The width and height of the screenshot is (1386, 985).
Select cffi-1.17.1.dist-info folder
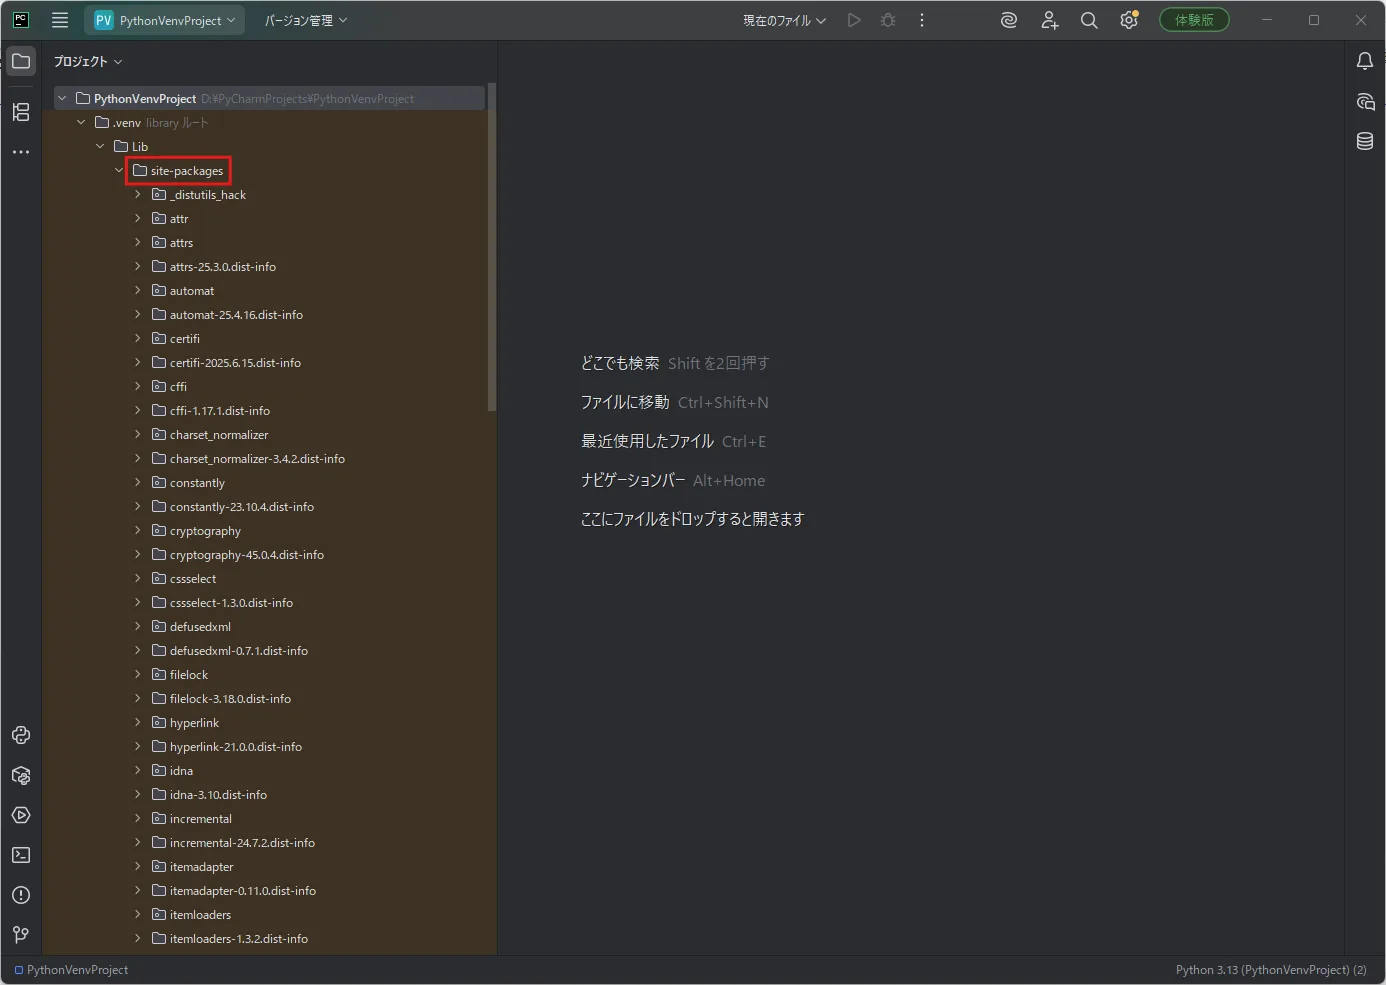(211, 410)
